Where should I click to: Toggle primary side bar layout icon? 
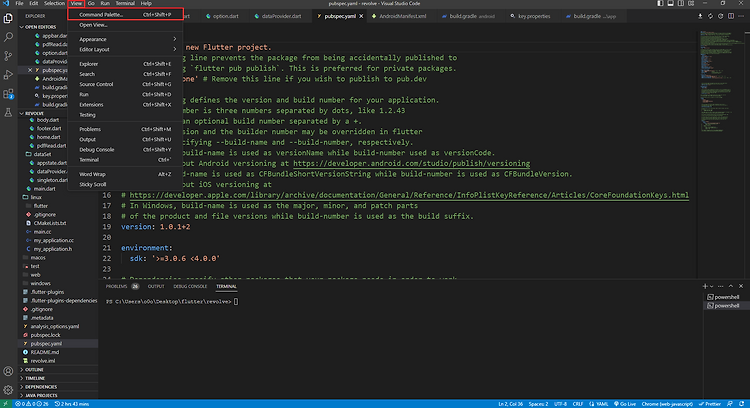click(660, 3)
